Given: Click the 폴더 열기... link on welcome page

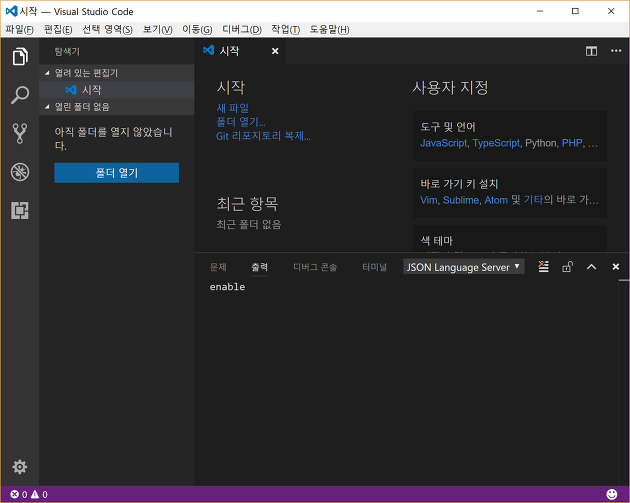Looking at the screenshot, I should (x=241, y=122).
